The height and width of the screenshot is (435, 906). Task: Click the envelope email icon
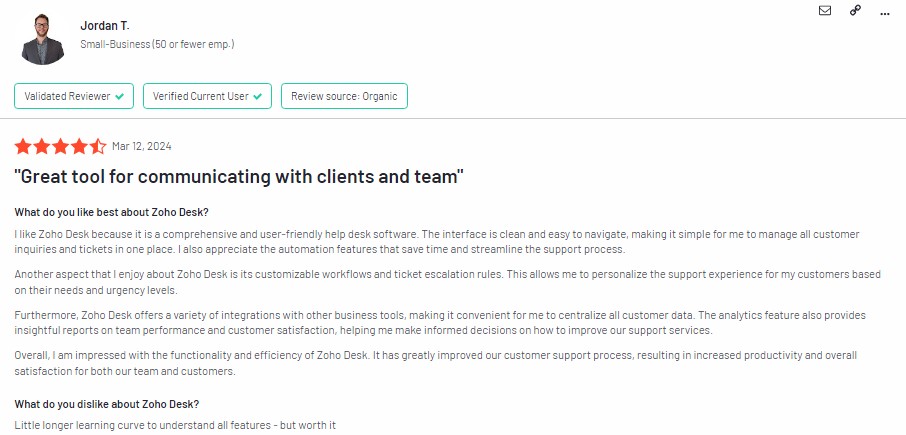(825, 11)
